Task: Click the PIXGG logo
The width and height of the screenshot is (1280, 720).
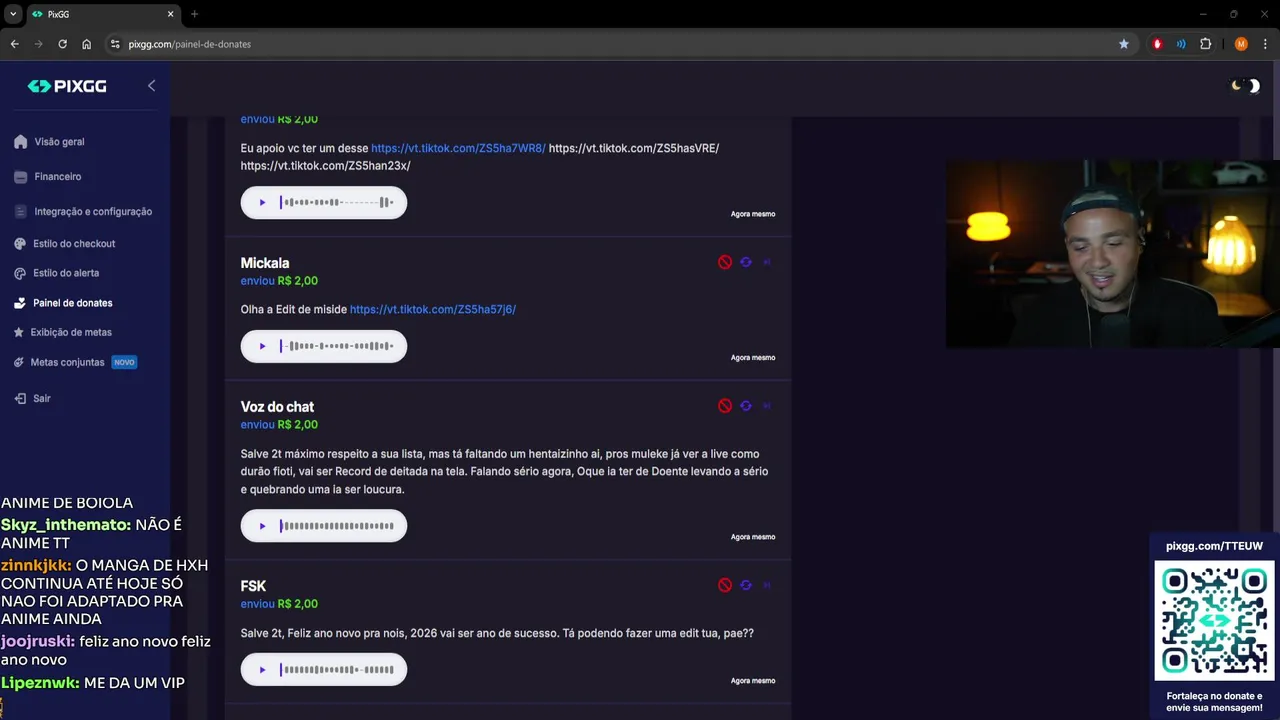Action: (x=67, y=86)
